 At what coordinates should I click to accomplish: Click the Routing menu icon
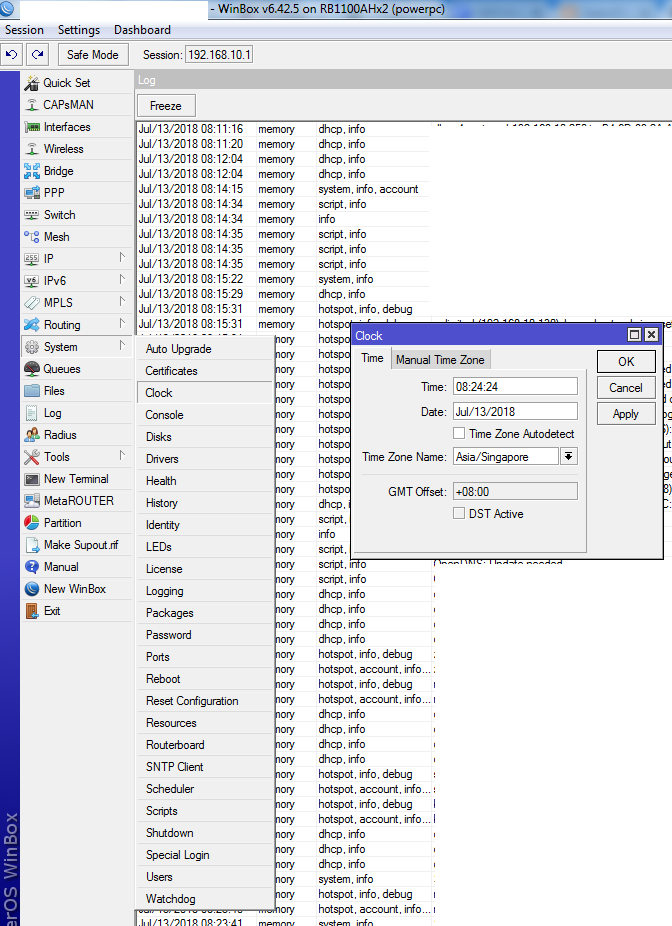[x=31, y=325]
